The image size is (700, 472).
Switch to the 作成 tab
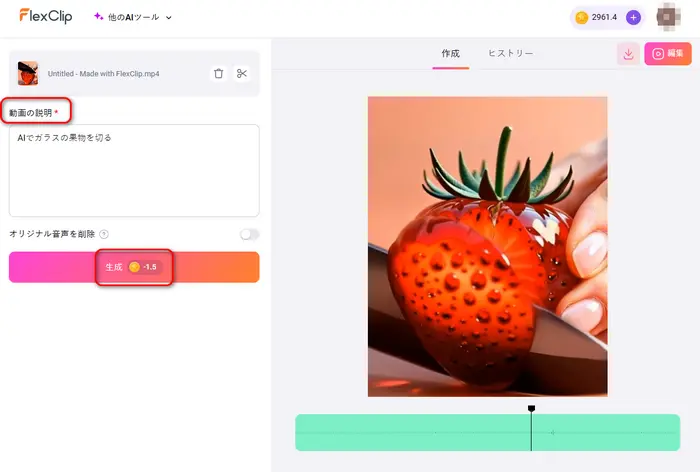pyautogui.click(x=450, y=54)
